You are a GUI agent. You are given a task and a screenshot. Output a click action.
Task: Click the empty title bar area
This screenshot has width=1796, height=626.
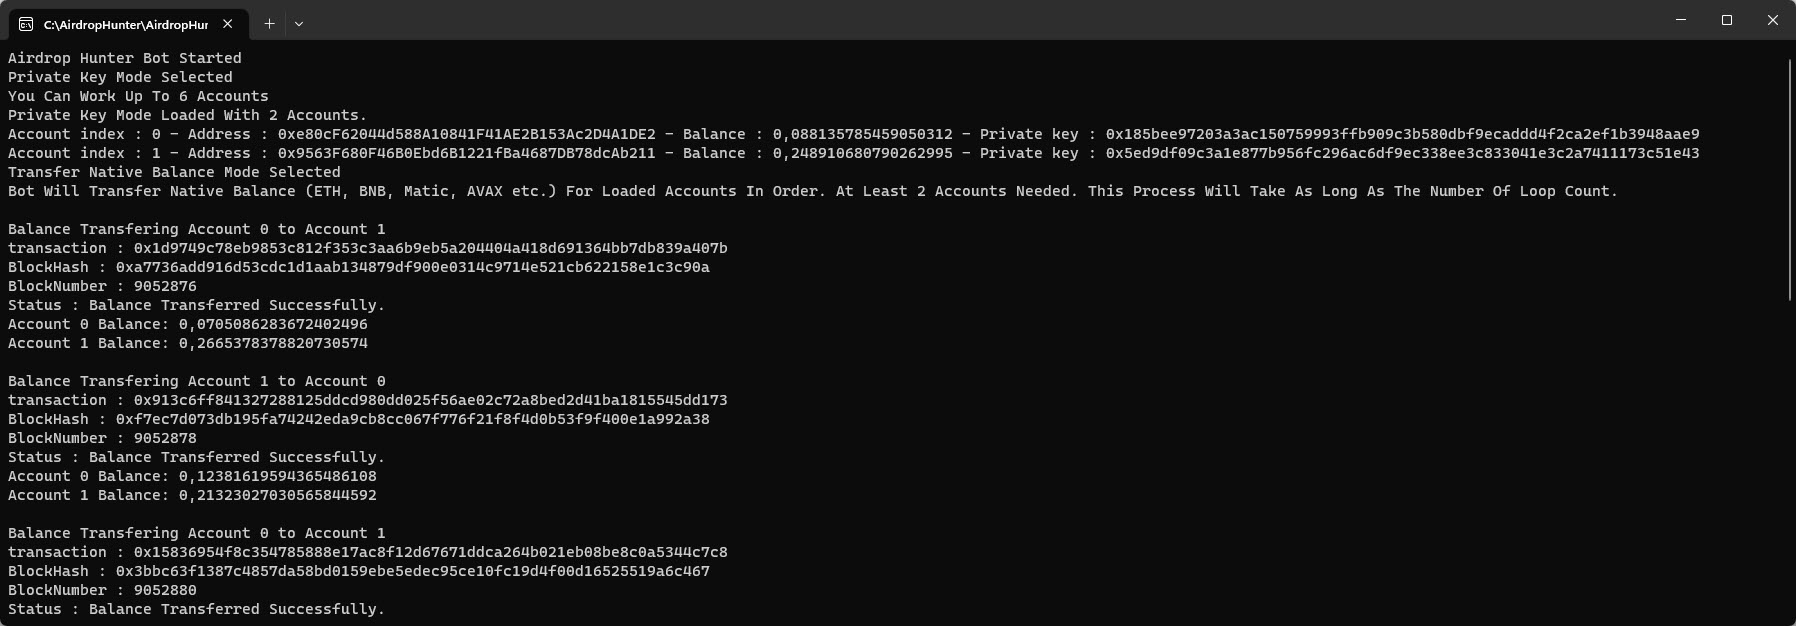coord(900,20)
